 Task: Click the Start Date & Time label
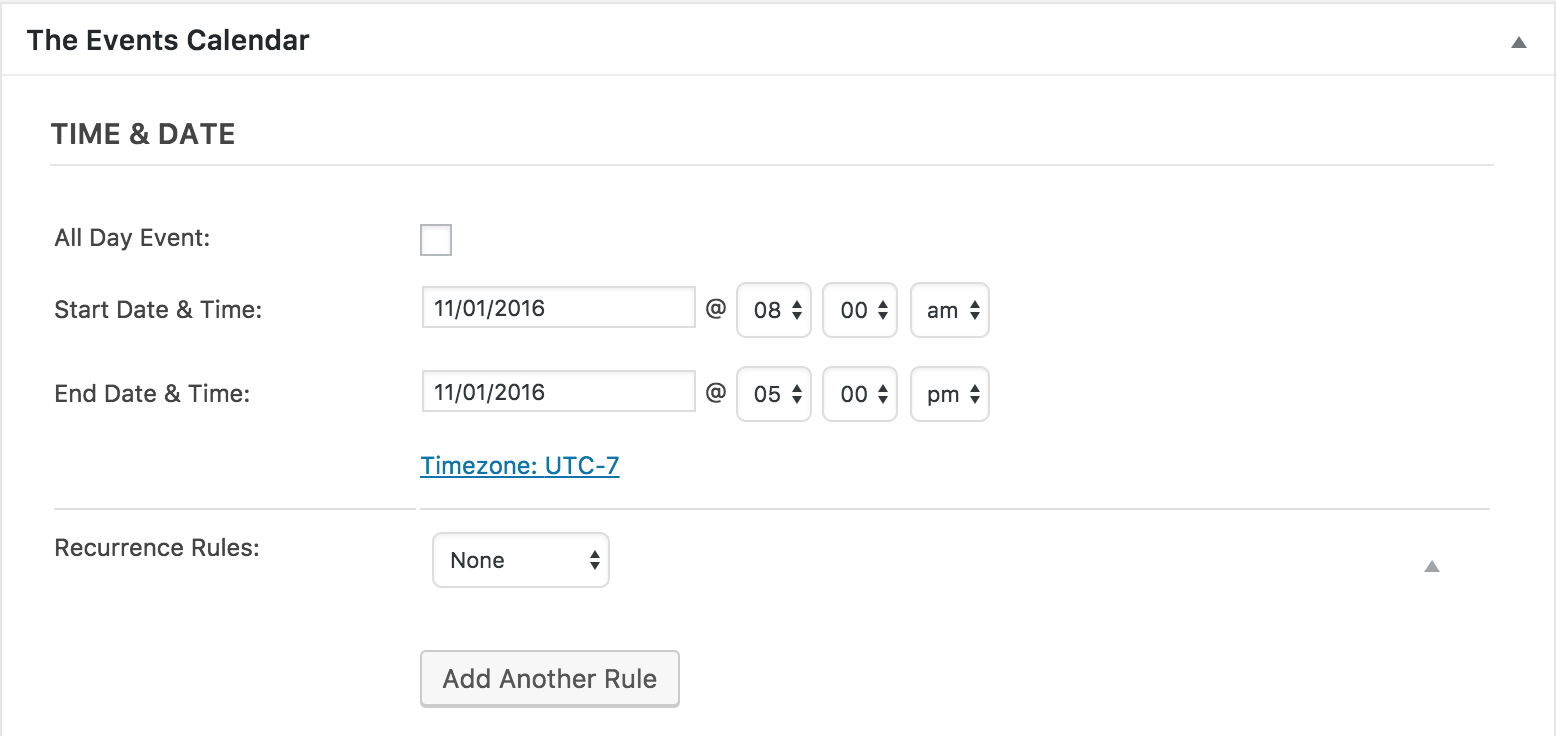pyautogui.click(x=158, y=310)
